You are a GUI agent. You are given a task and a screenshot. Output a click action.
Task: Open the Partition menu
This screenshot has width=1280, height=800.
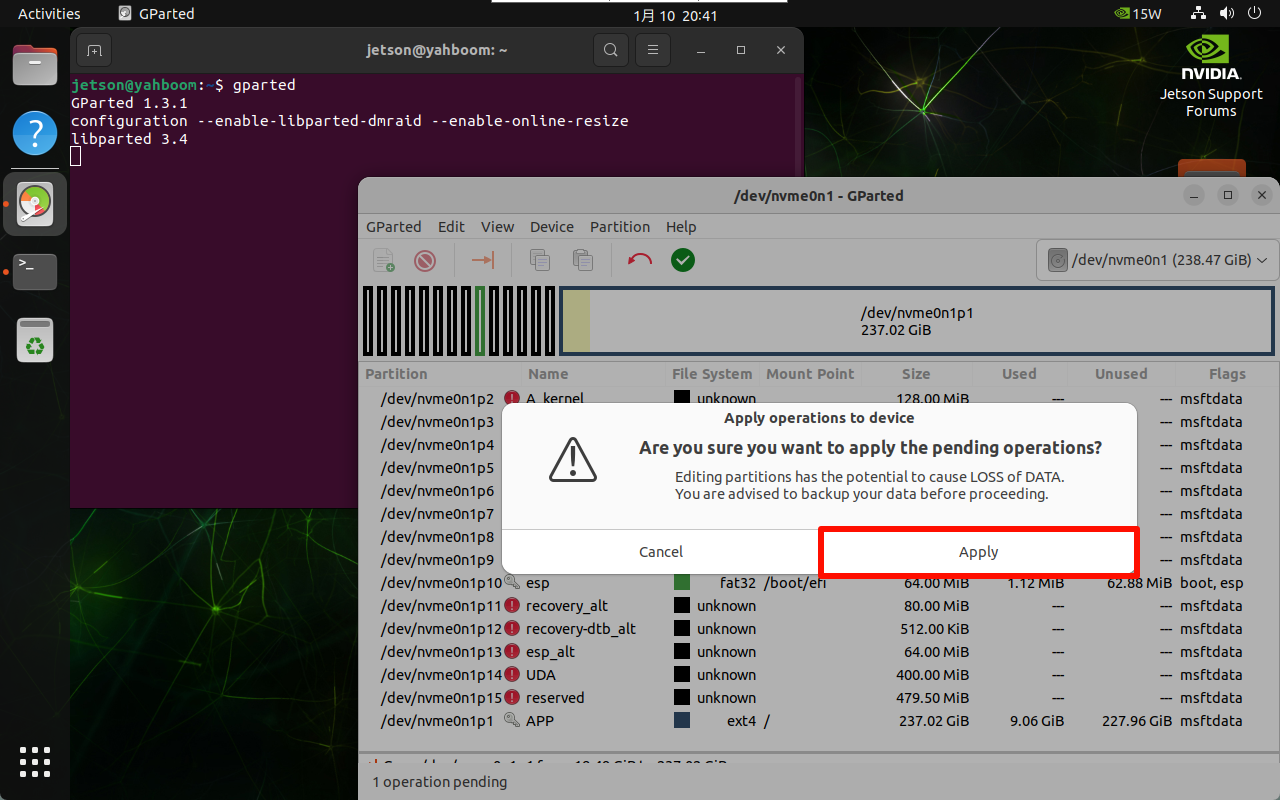coord(619,227)
